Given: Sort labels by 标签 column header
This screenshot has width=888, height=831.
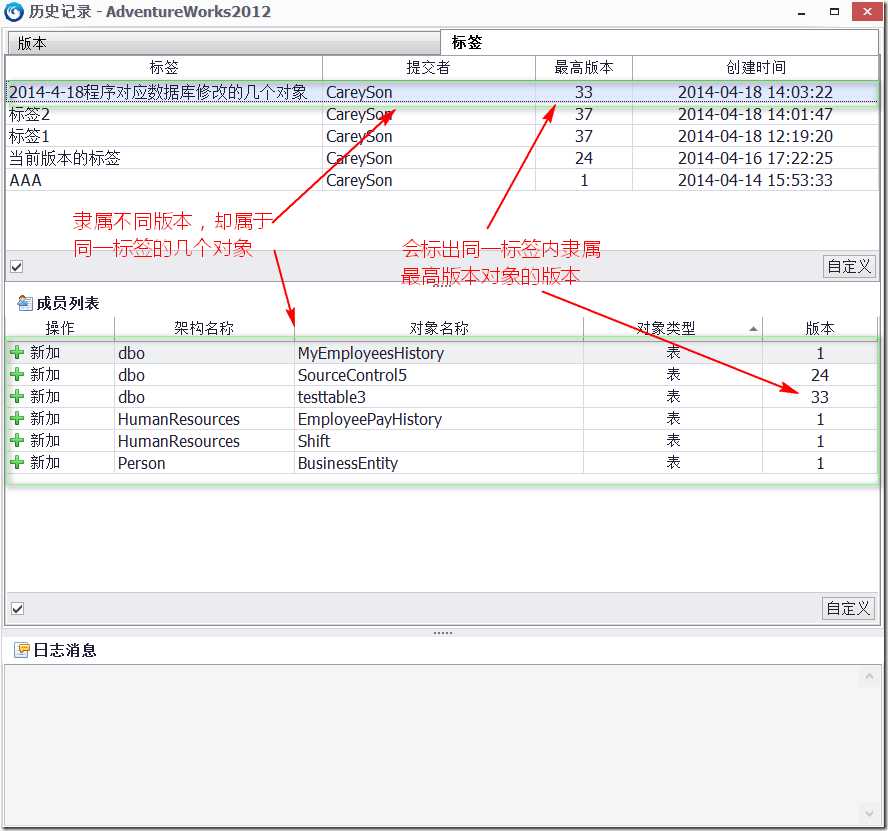Looking at the screenshot, I should (164, 67).
